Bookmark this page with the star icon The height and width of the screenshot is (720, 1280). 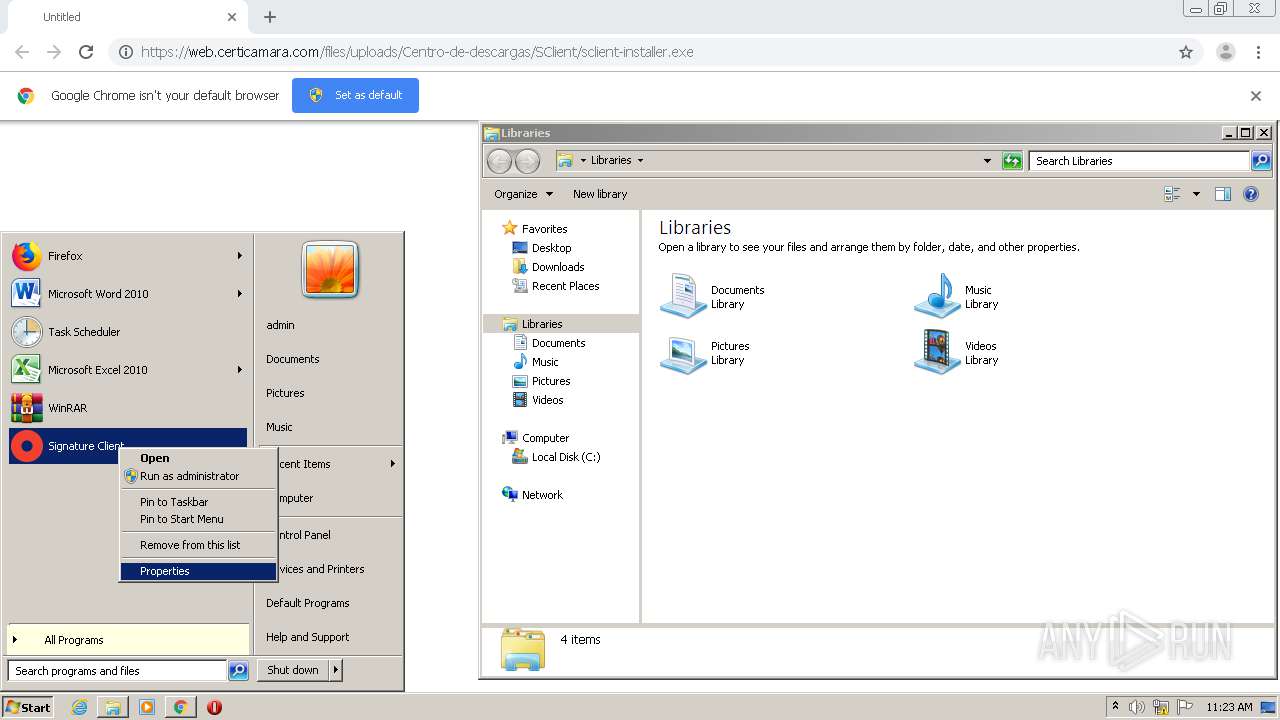(1186, 52)
